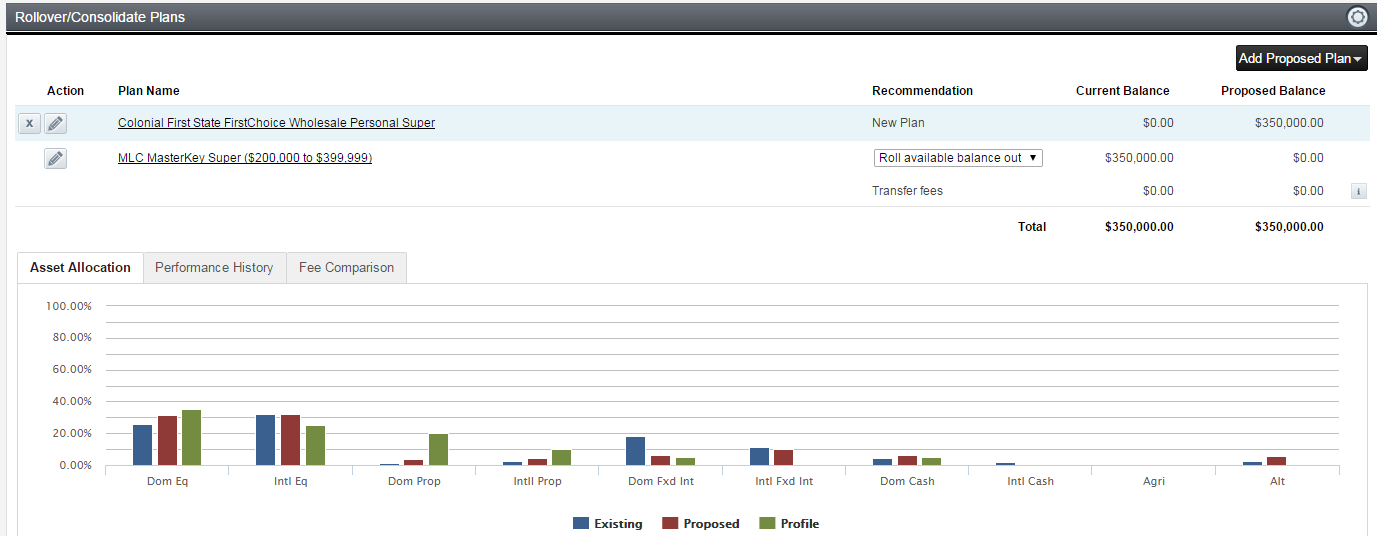Click the New Plan recommendation text
Image resolution: width=1377 pixels, height=536 pixels.
point(898,123)
